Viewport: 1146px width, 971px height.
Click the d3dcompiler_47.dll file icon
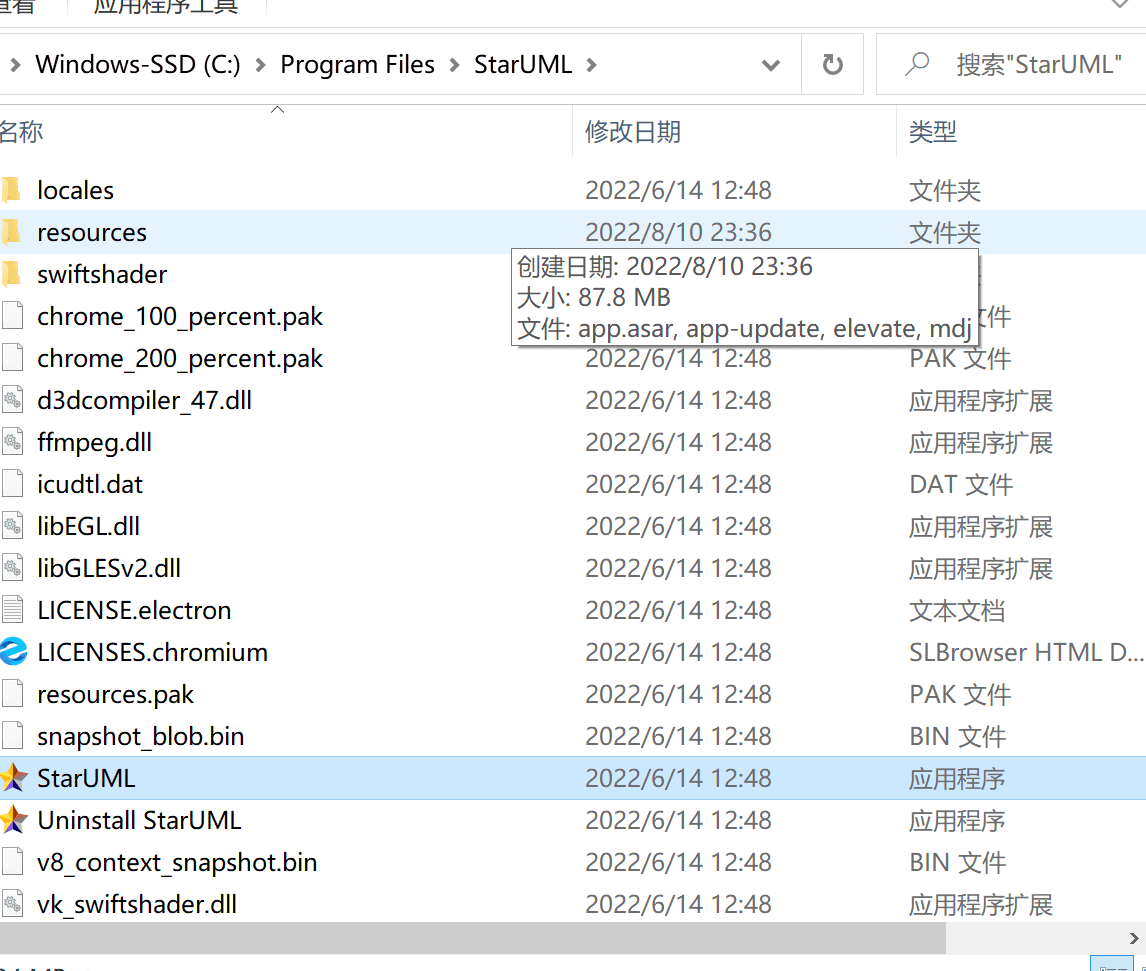click(12, 400)
